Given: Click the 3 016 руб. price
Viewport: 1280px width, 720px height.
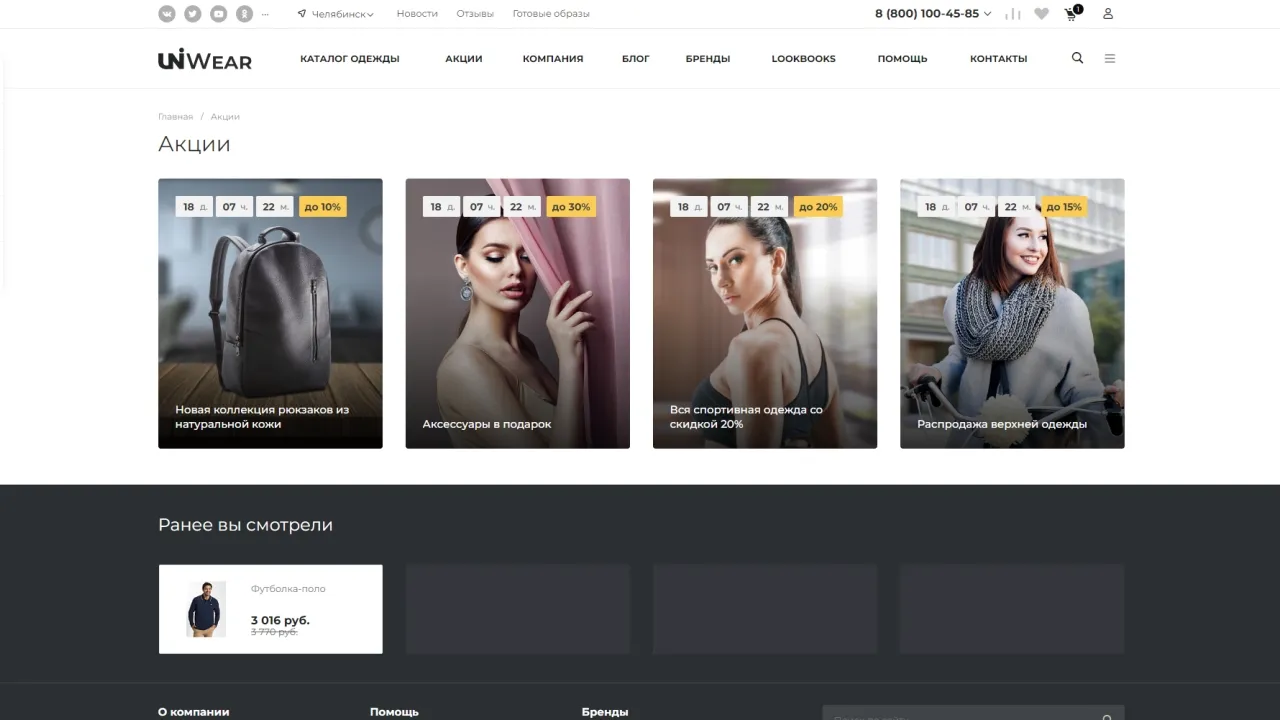Looking at the screenshot, I should 280,621.
